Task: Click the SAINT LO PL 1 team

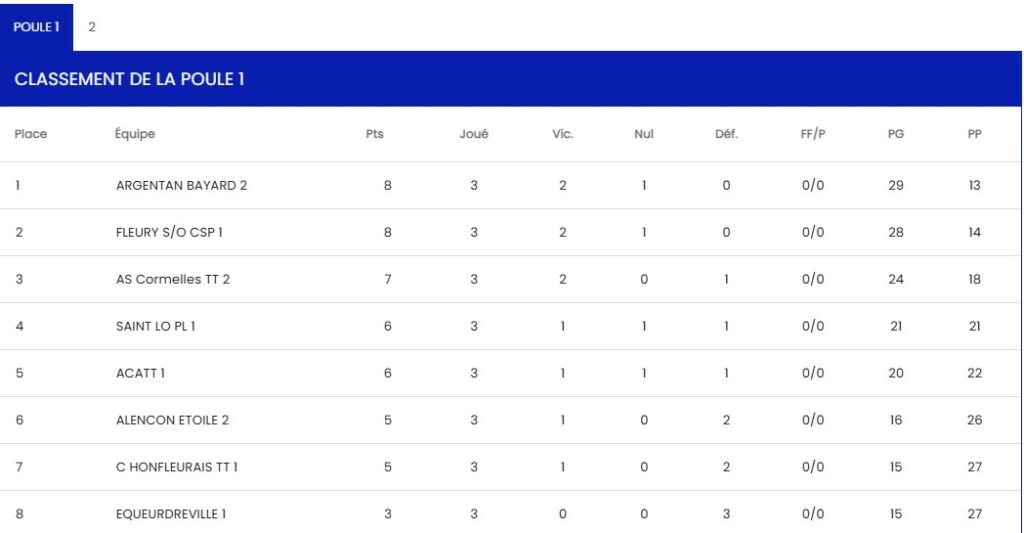Action: [x=155, y=326]
